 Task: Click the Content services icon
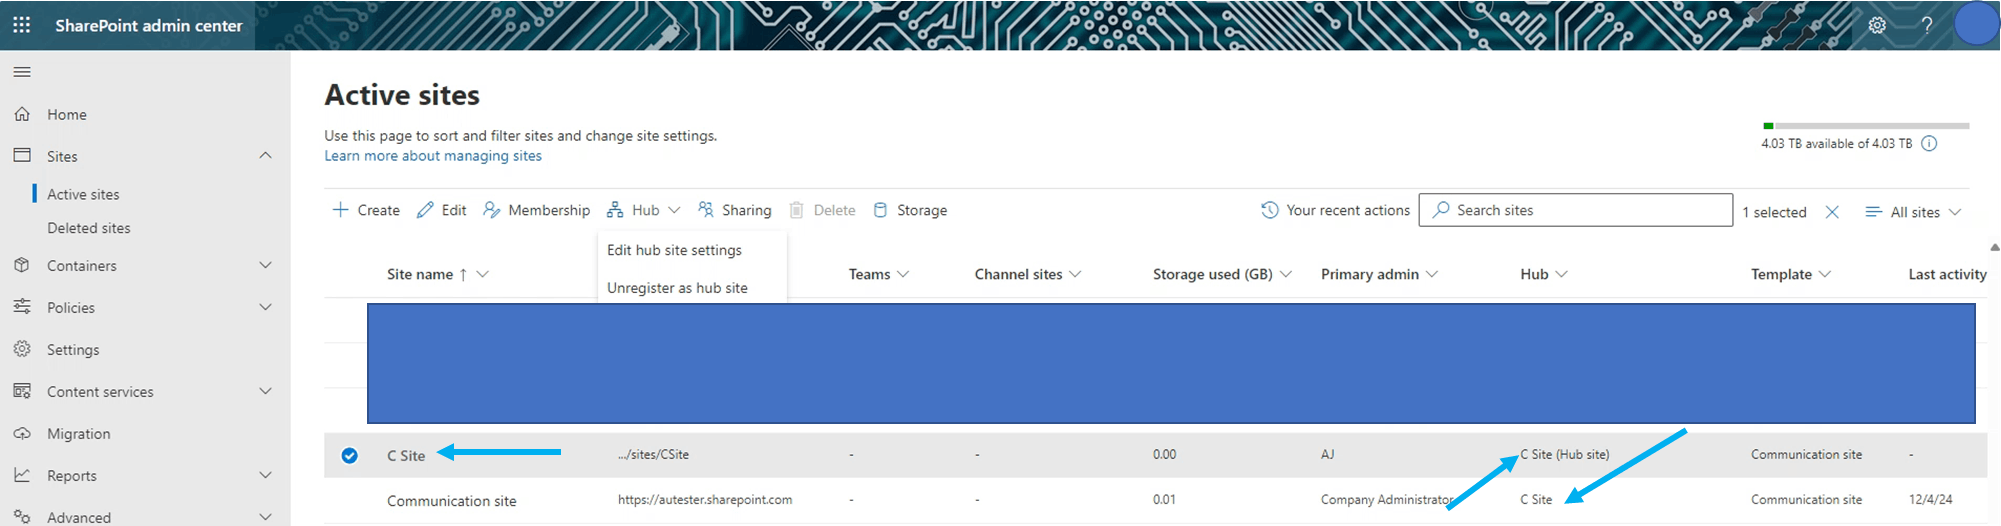click(x=22, y=391)
